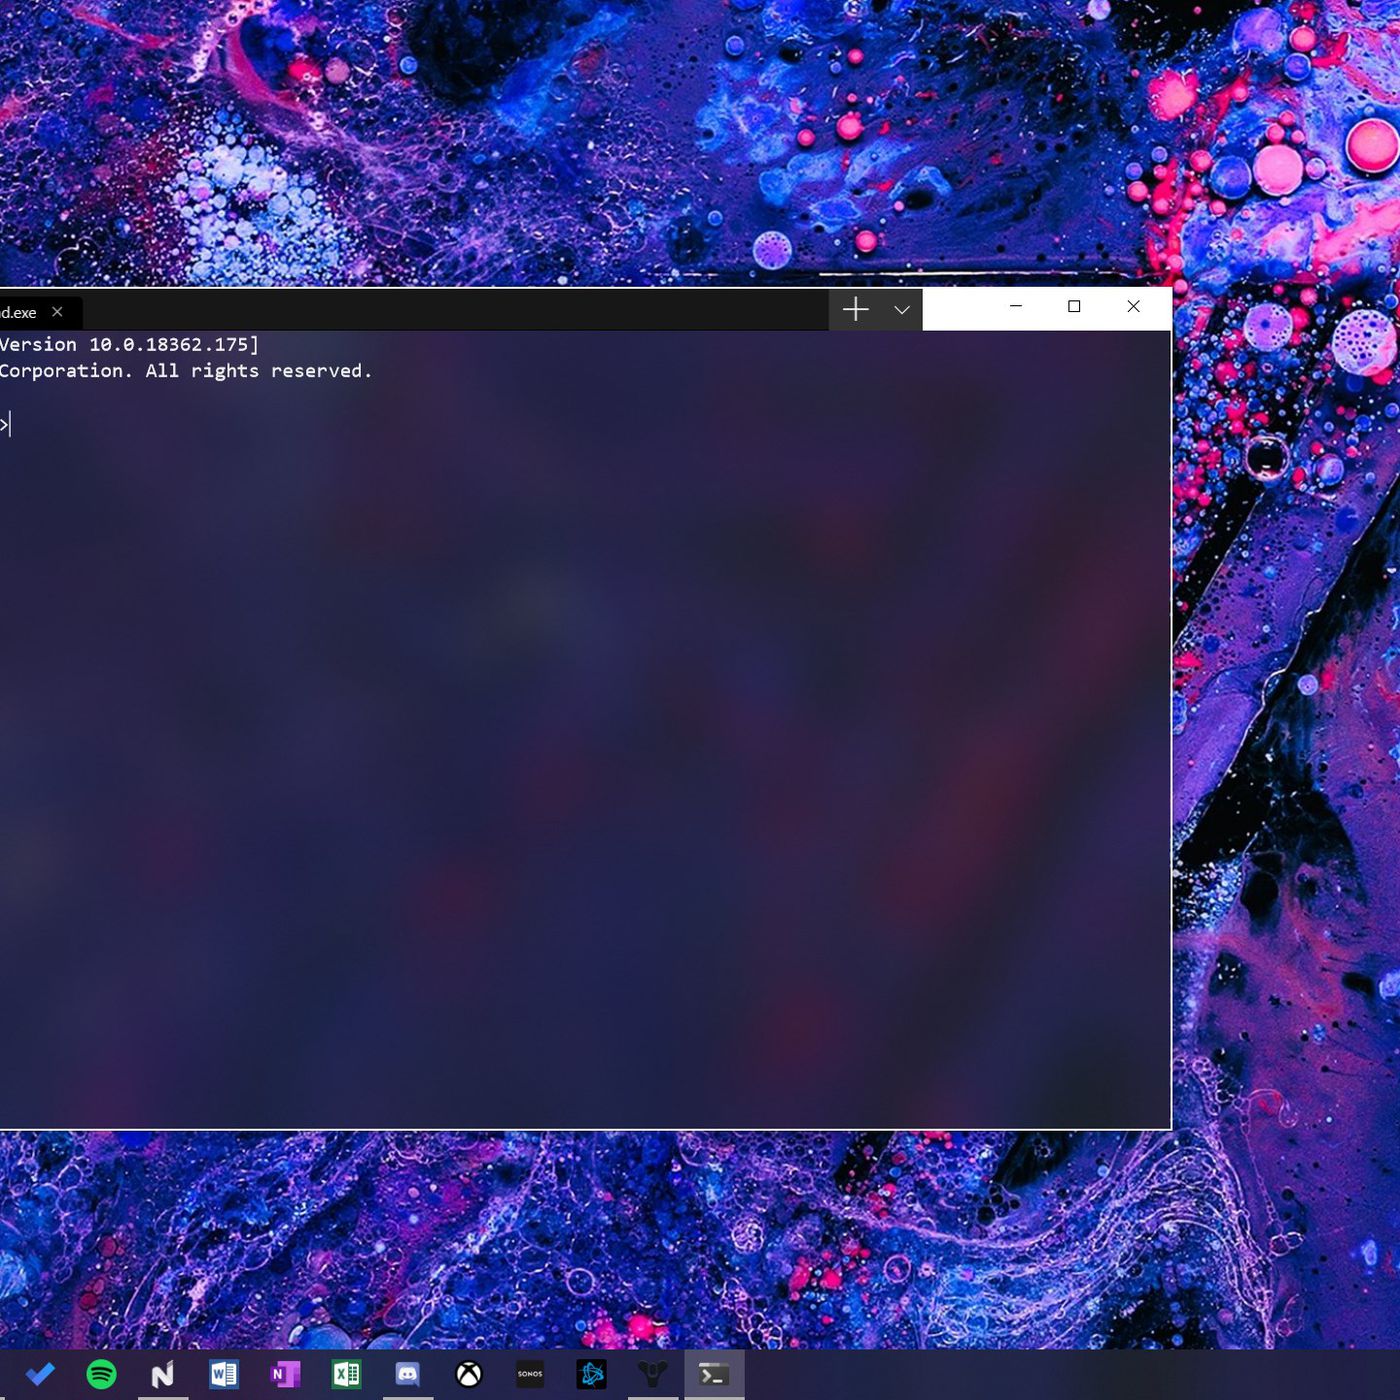Open the white N app in taskbar
Screen dimensions: 1400x1400
coord(162,1374)
